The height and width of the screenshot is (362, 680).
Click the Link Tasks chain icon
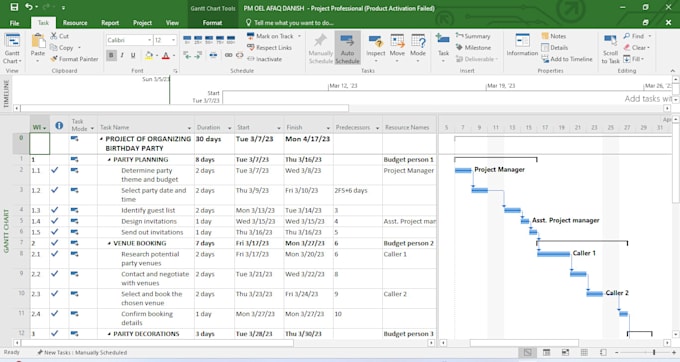click(229, 55)
